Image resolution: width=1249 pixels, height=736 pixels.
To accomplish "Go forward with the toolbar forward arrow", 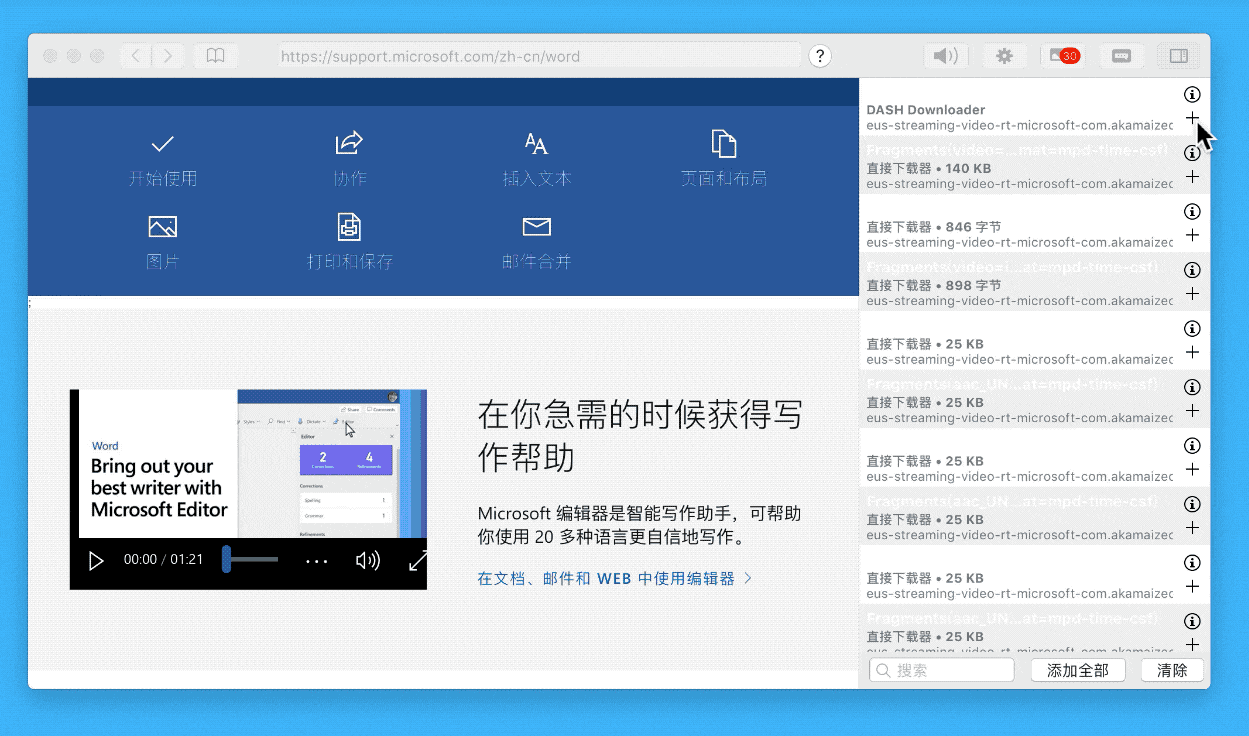I will point(168,56).
